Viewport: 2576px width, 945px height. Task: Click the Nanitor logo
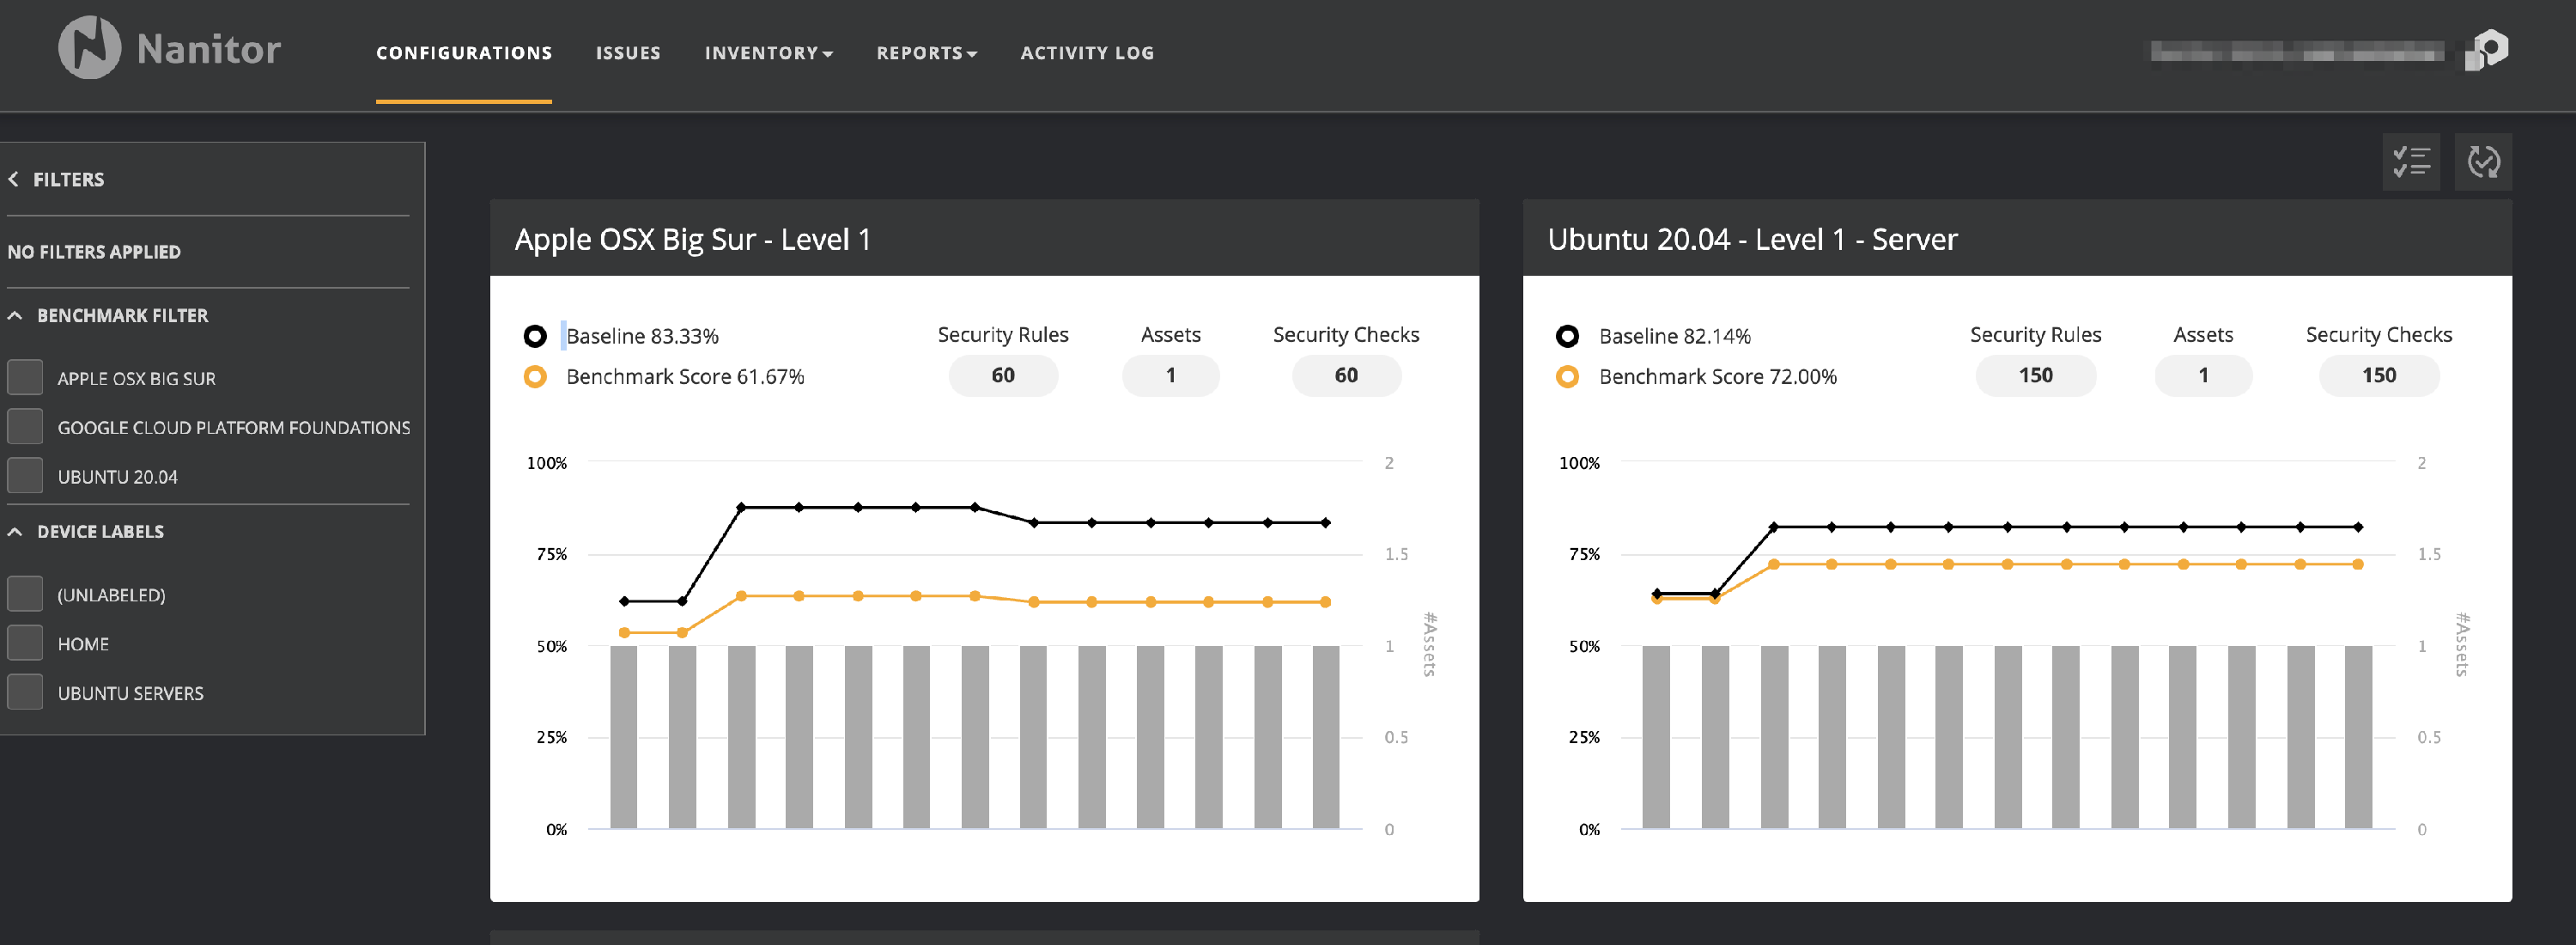[x=170, y=47]
